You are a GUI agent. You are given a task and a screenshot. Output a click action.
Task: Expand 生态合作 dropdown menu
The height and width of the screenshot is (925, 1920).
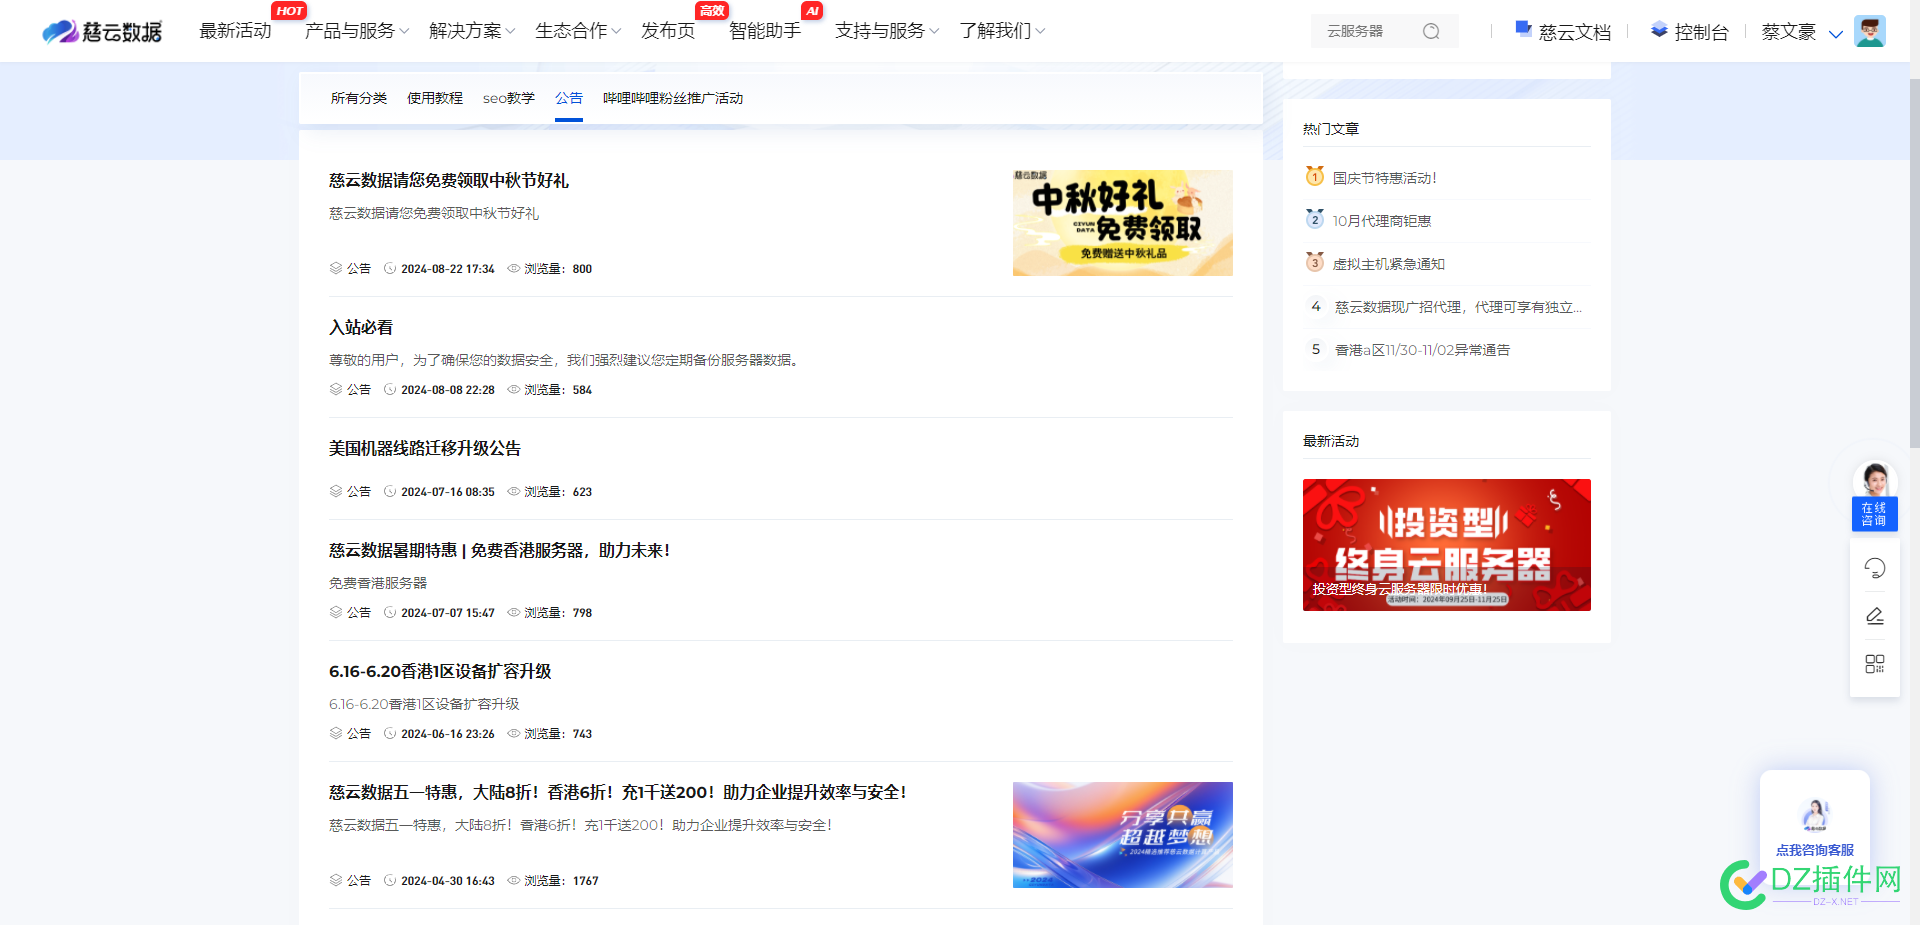578,31
